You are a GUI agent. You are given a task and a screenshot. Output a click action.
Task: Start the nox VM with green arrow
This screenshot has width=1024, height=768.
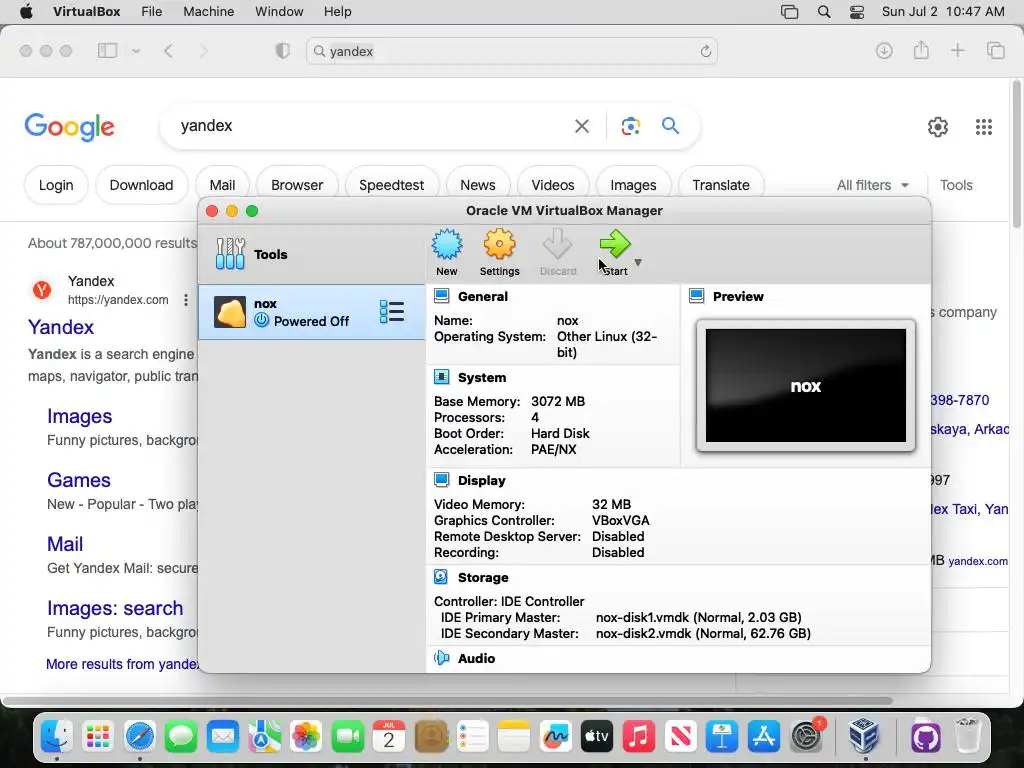pos(615,252)
